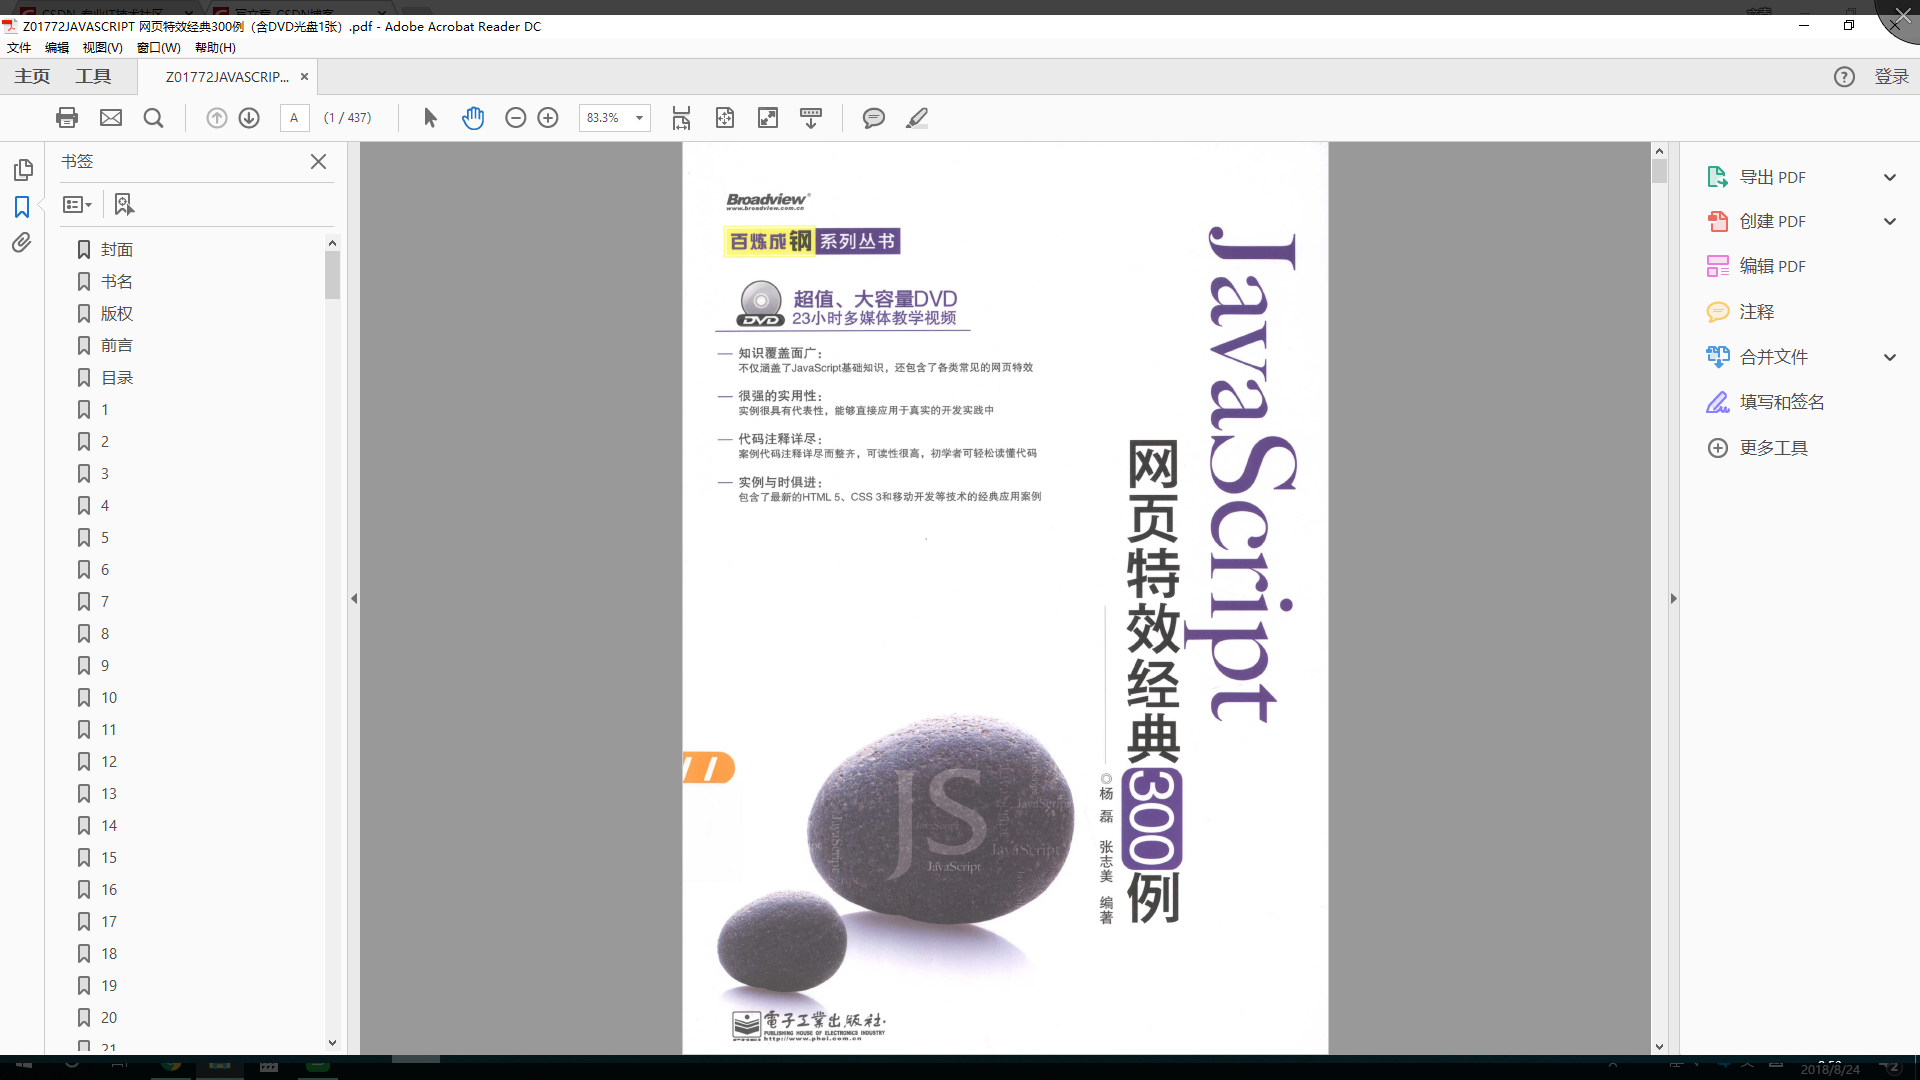Jump to bookmark chapter 5
Image resolution: width=1920 pixels, height=1080 pixels.
104,538
